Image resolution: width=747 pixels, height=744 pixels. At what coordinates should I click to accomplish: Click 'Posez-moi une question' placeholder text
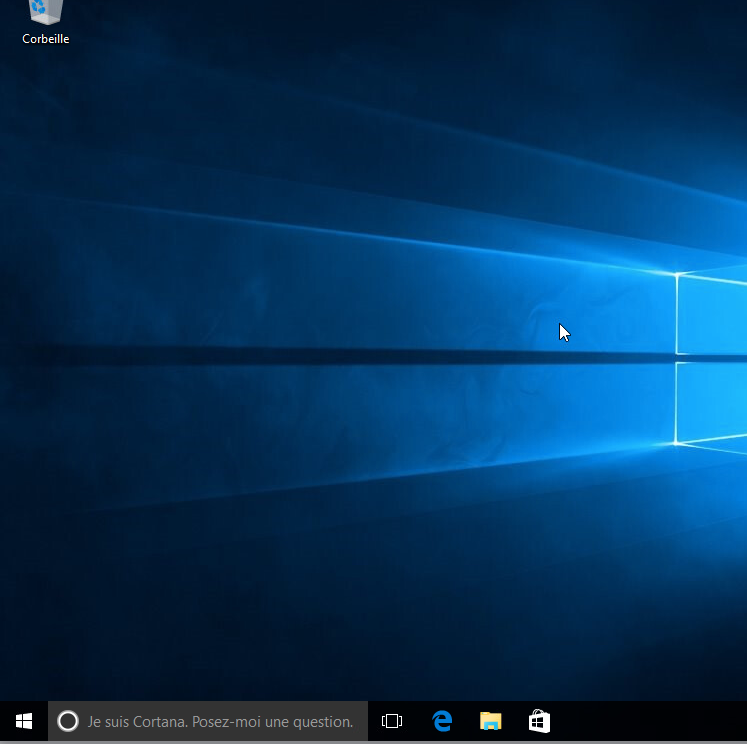coord(272,721)
